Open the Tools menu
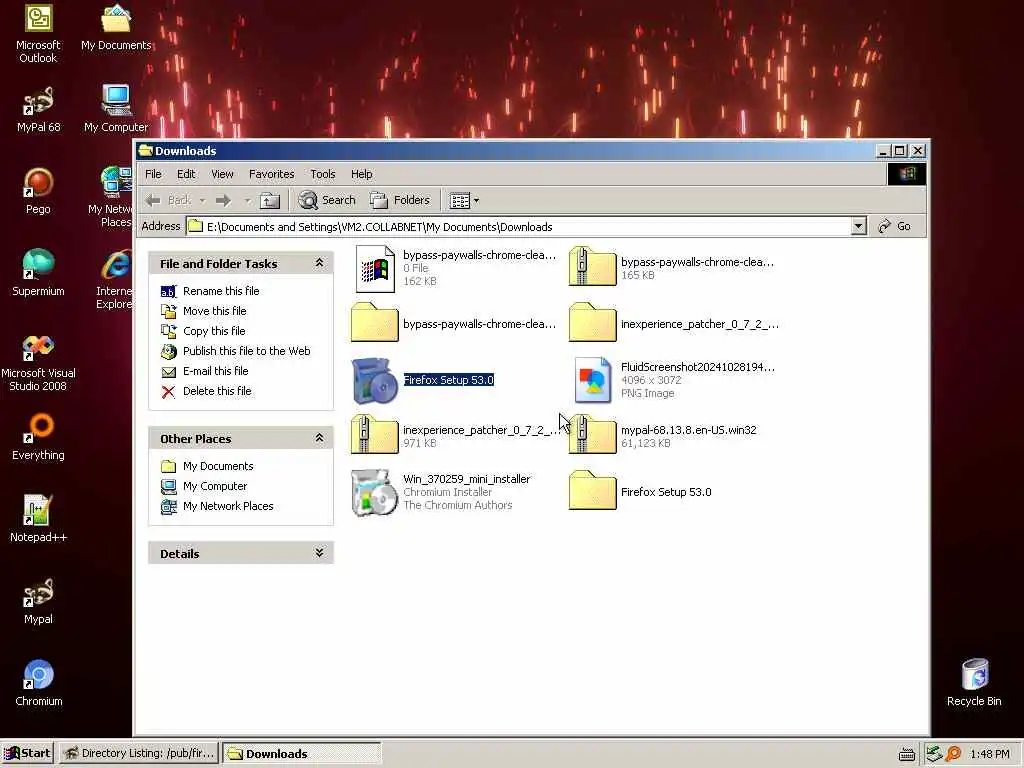Viewport: 1024px width, 768px height. pyautogui.click(x=323, y=174)
